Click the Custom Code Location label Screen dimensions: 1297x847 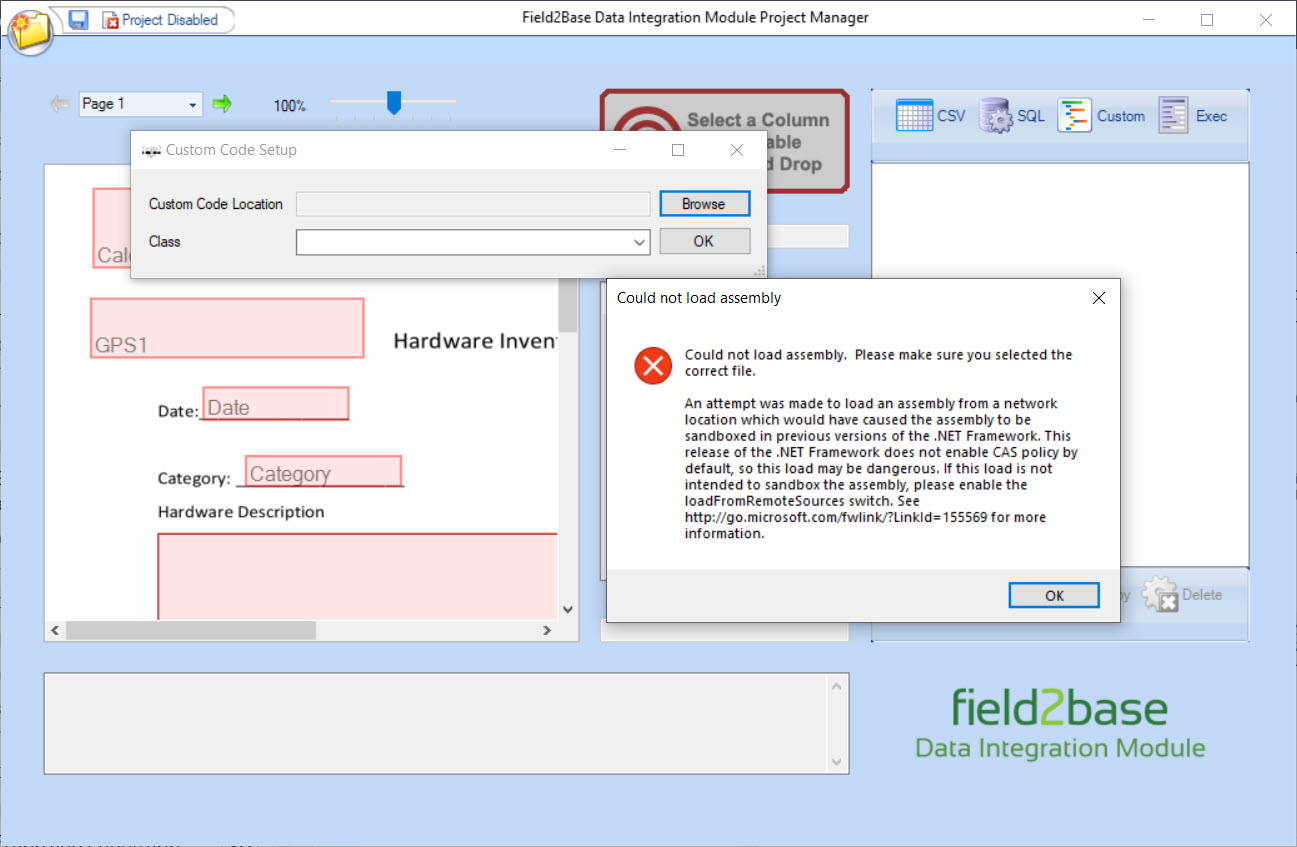click(216, 204)
